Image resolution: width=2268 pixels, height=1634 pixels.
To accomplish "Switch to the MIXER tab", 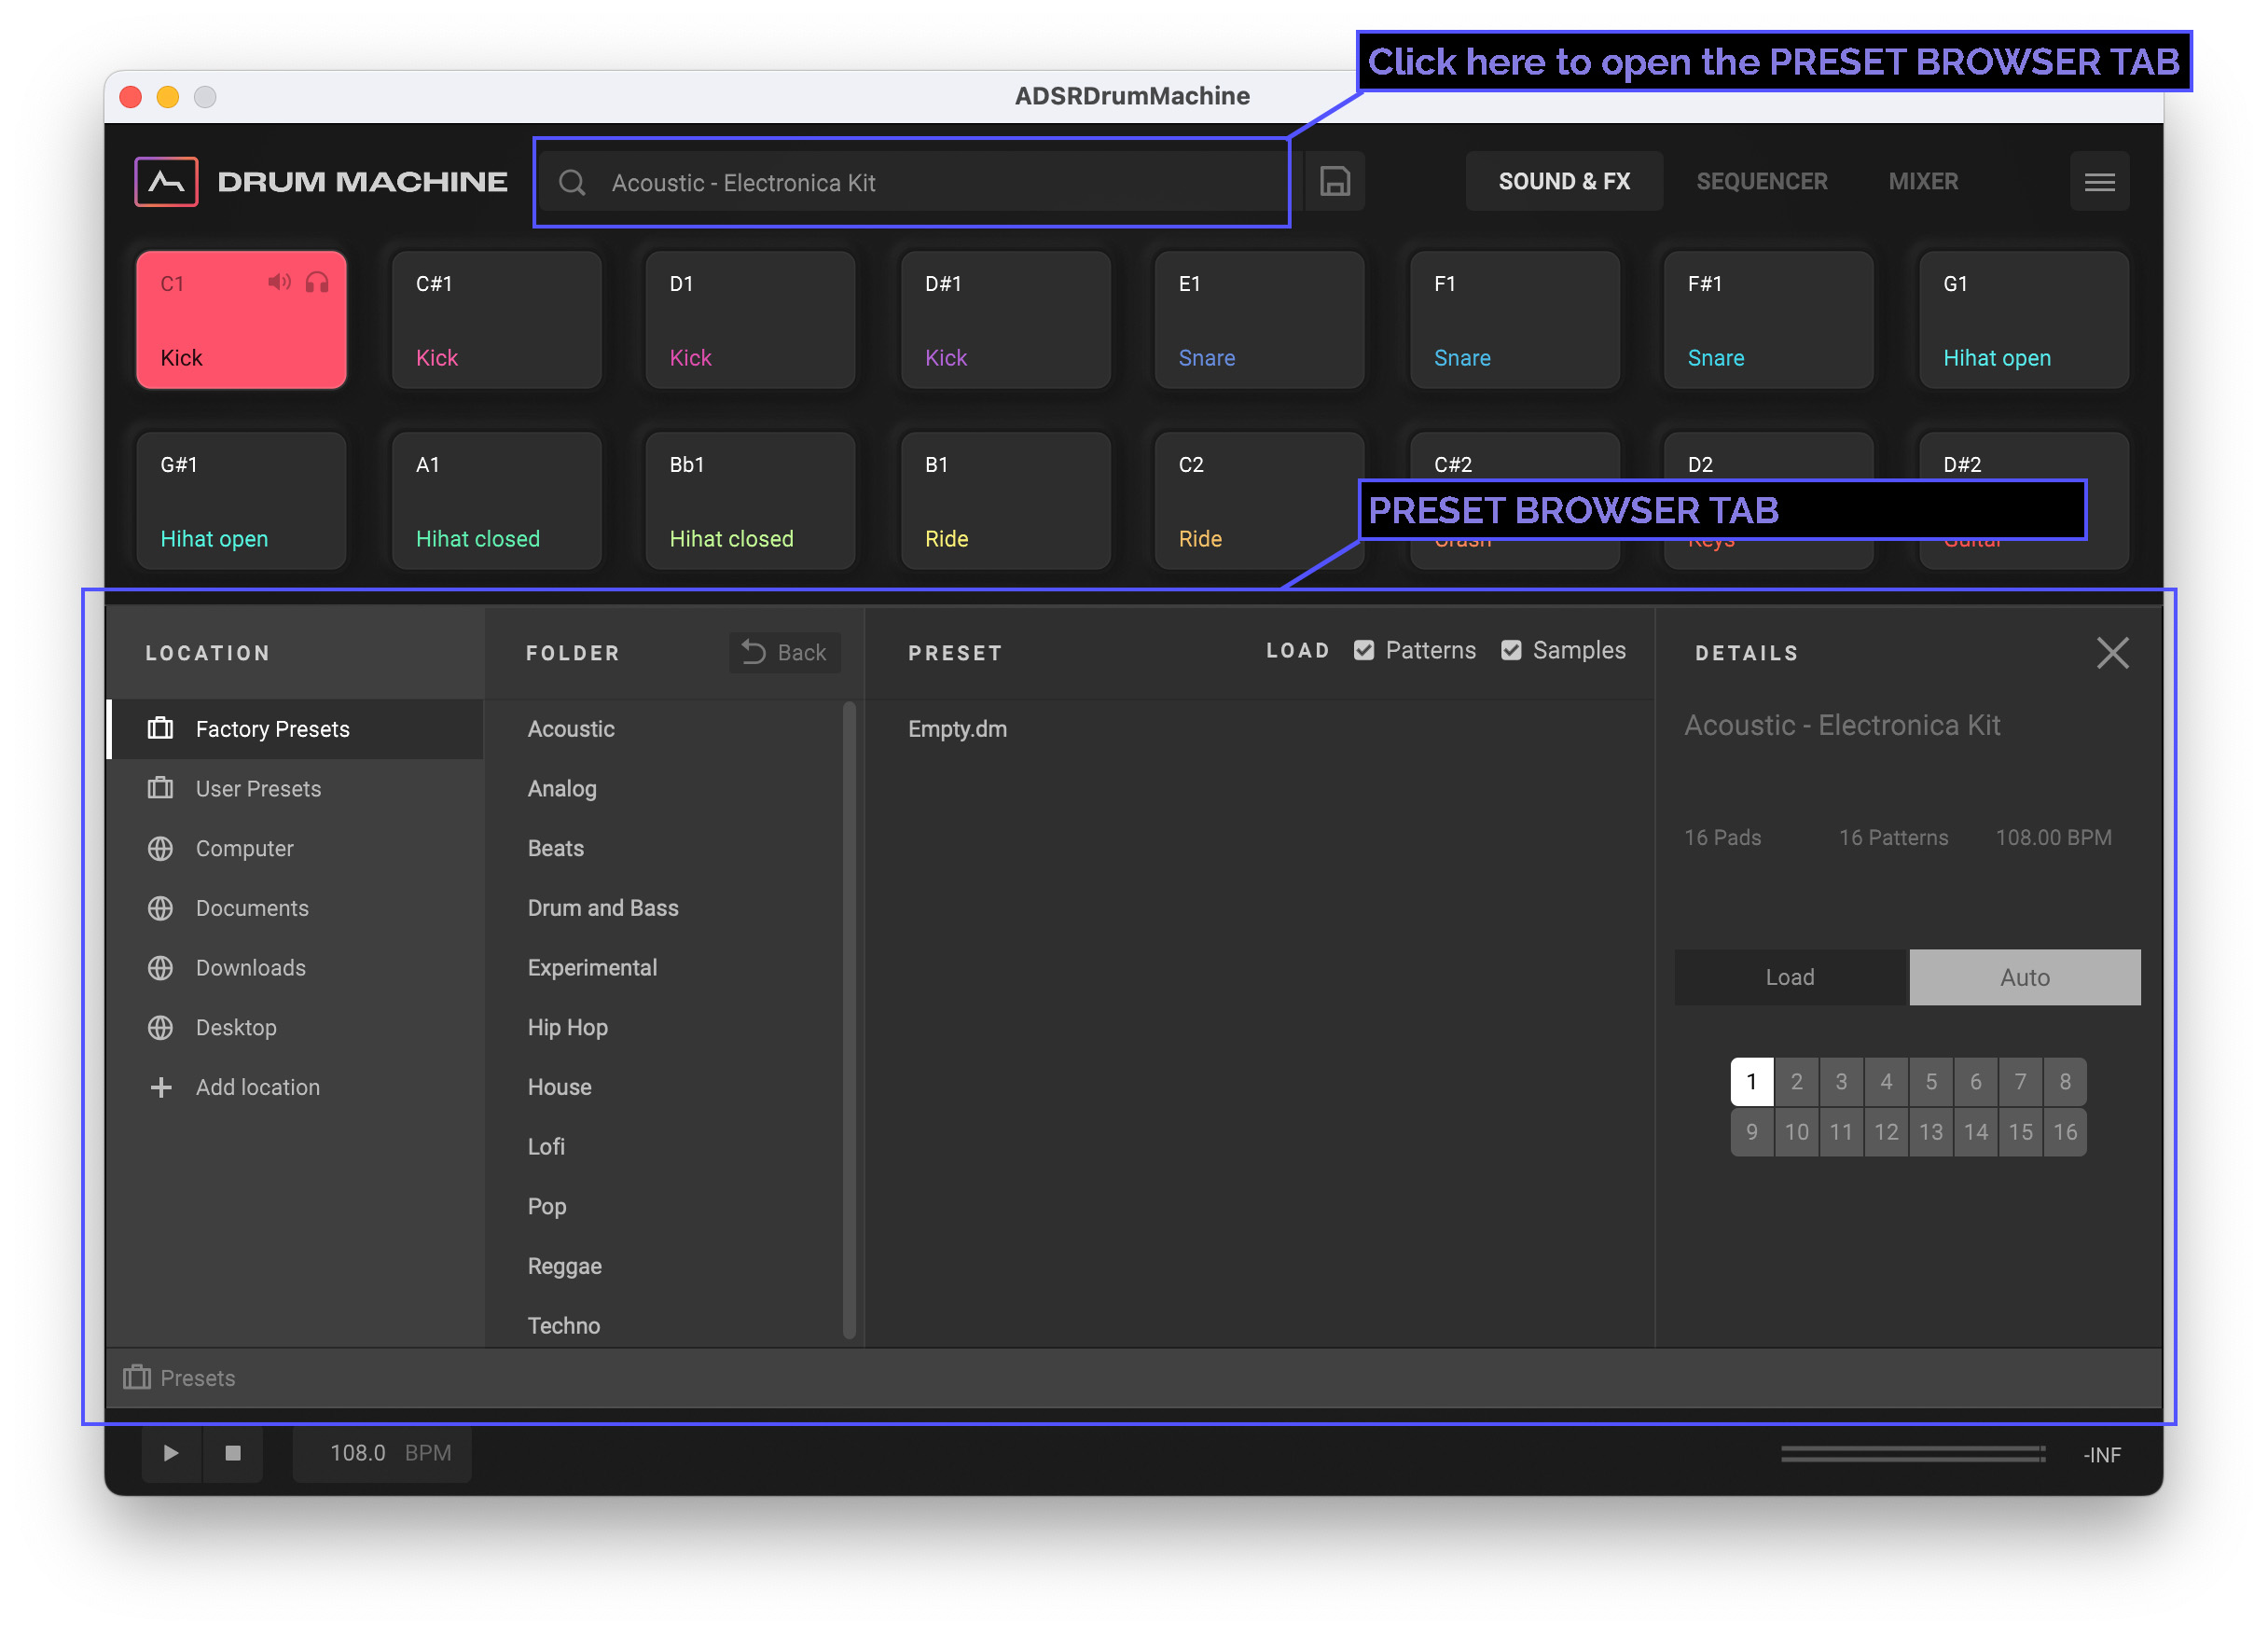I will (x=1922, y=182).
